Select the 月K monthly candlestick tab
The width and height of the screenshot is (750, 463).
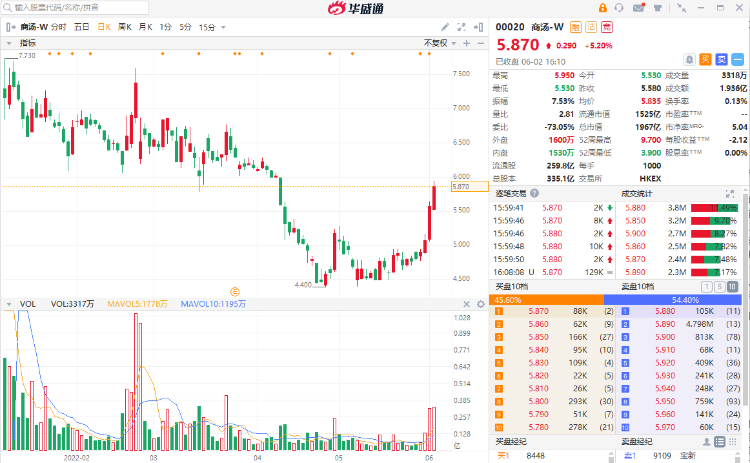pos(145,27)
